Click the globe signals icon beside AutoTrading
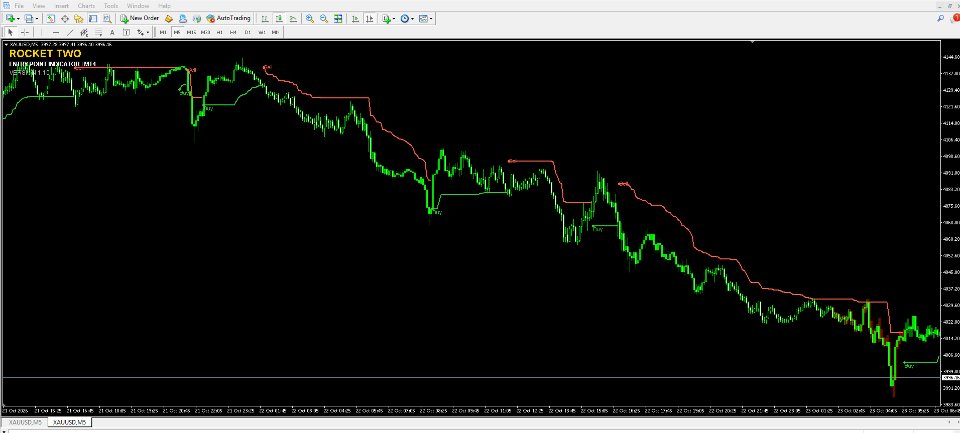Image resolution: width=960 pixels, height=433 pixels. click(x=197, y=18)
